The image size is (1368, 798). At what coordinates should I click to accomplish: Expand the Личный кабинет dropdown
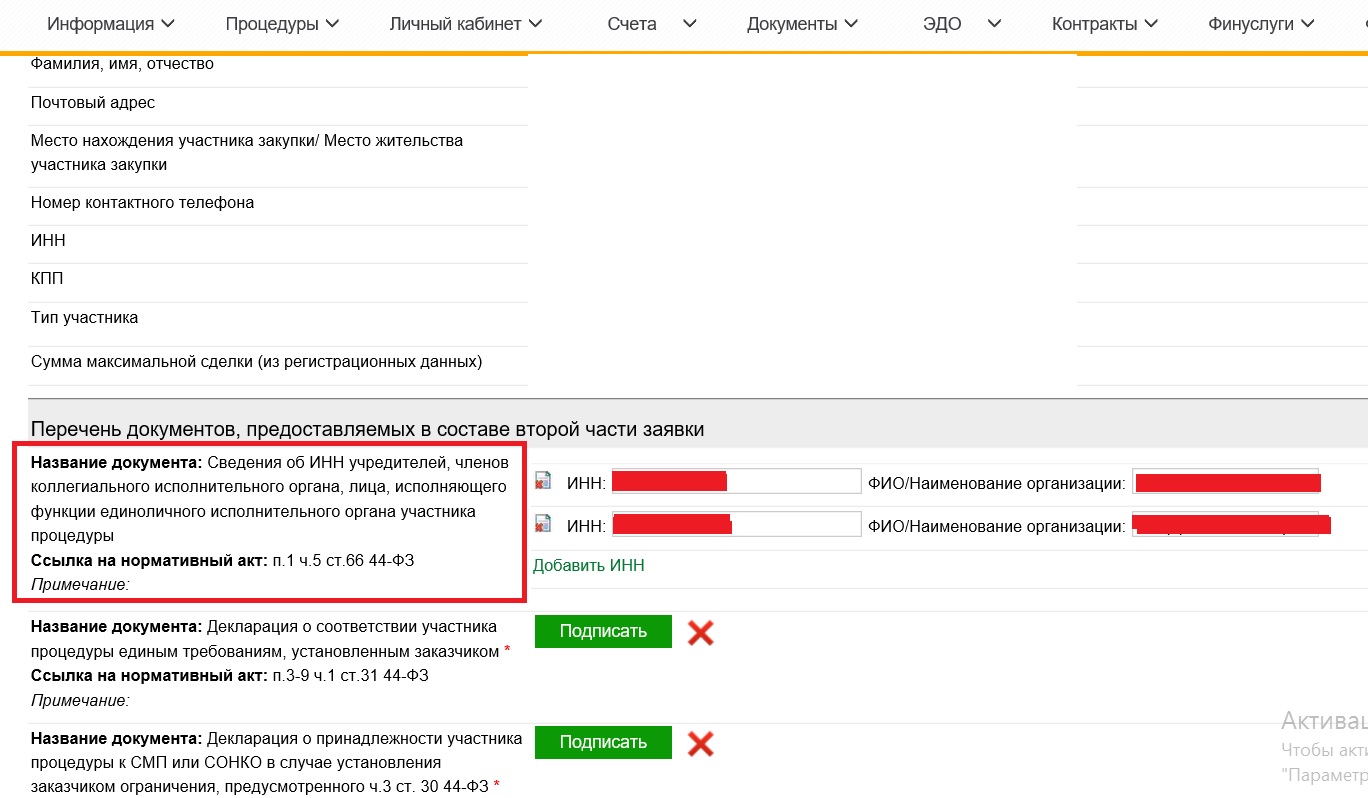click(x=465, y=24)
